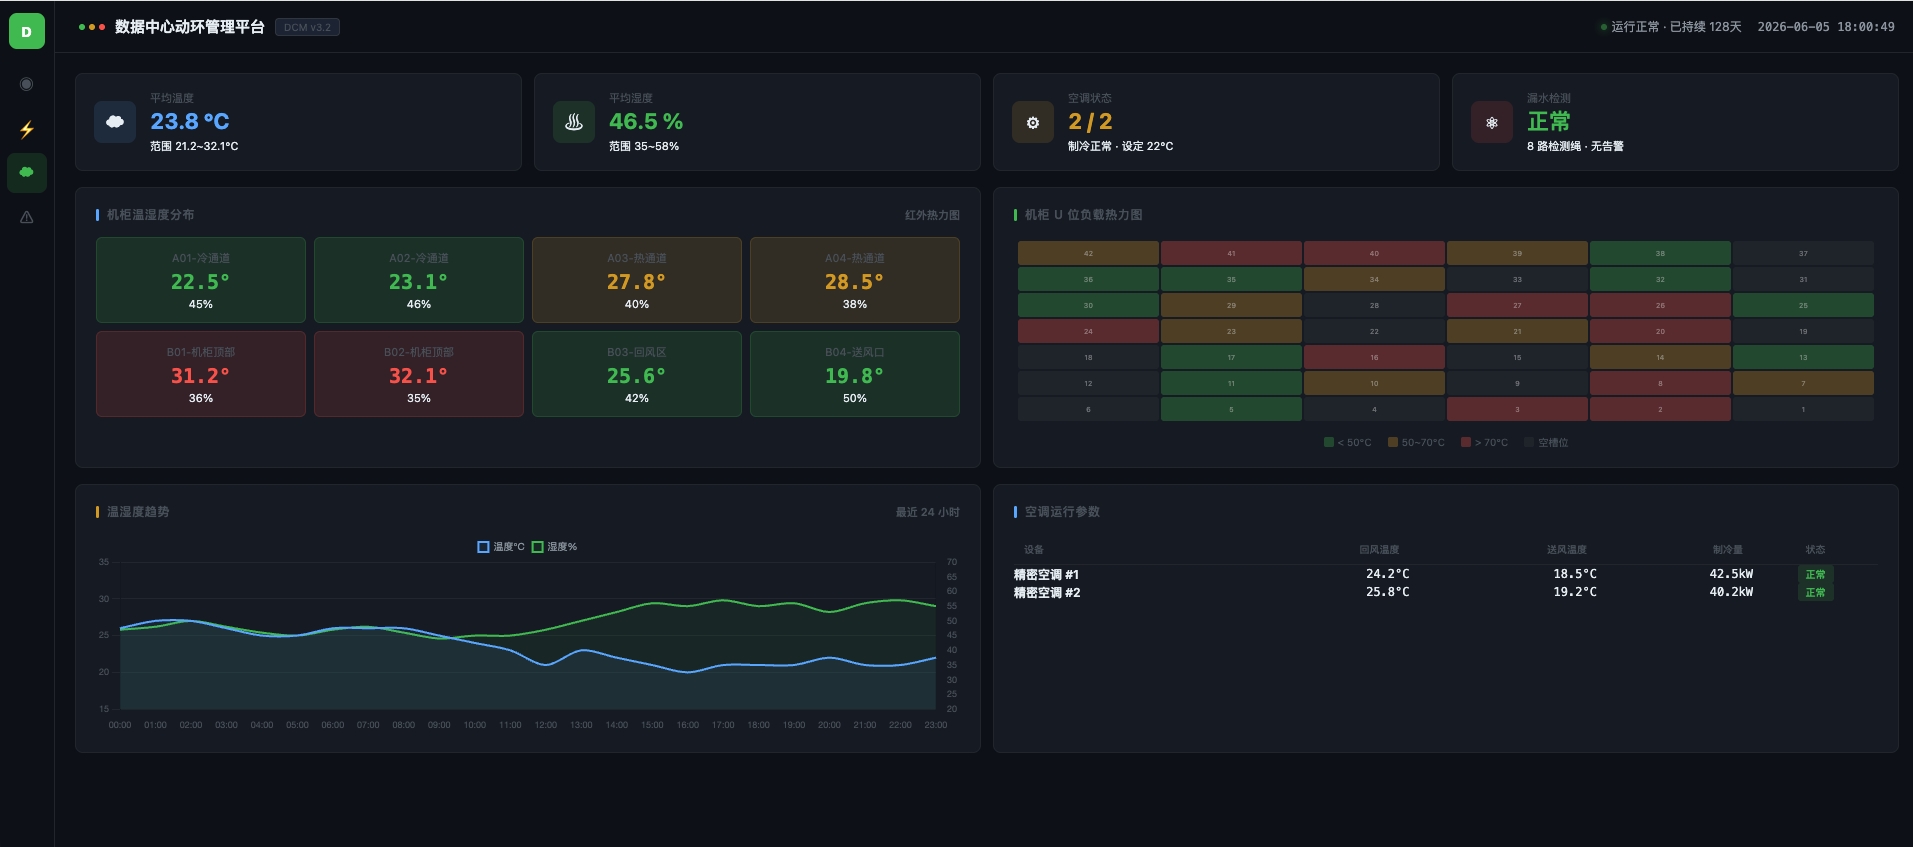Toggle the 湿度% series in the chart legend
Image resolution: width=1913 pixels, height=847 pixels.
(554, 547)
